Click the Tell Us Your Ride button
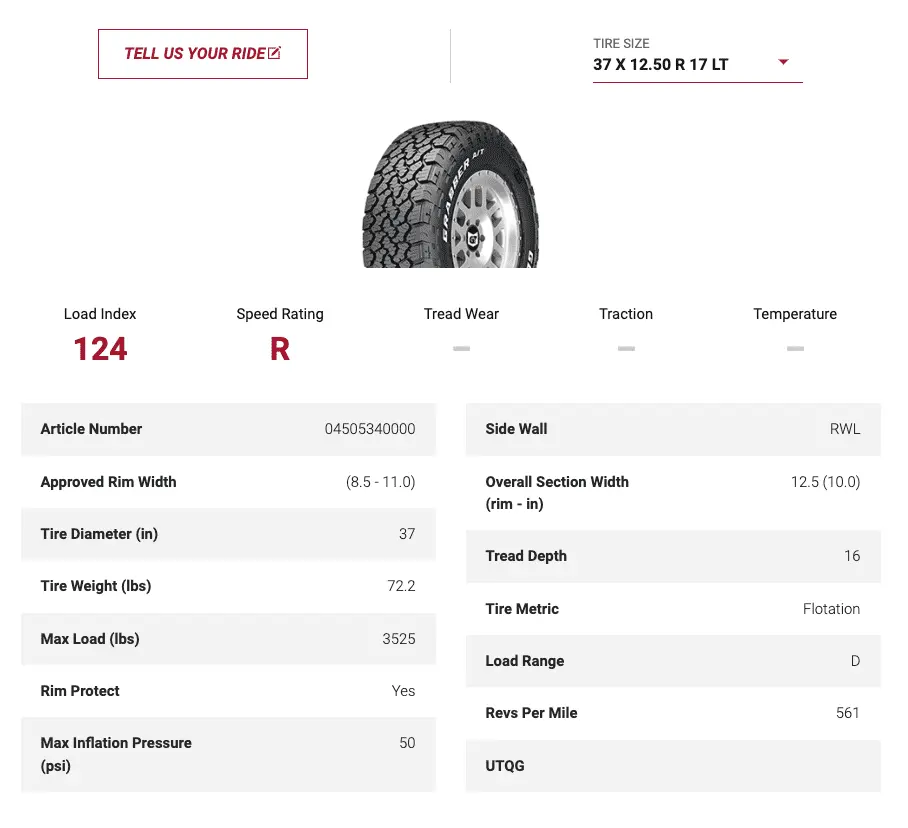The height and width of the screenshot is (828, 908). (202, 54)
